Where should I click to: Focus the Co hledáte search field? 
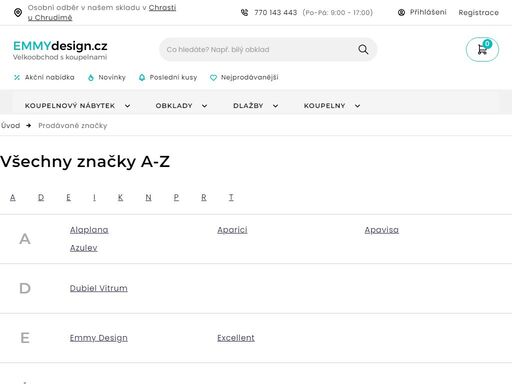(258, 50)
